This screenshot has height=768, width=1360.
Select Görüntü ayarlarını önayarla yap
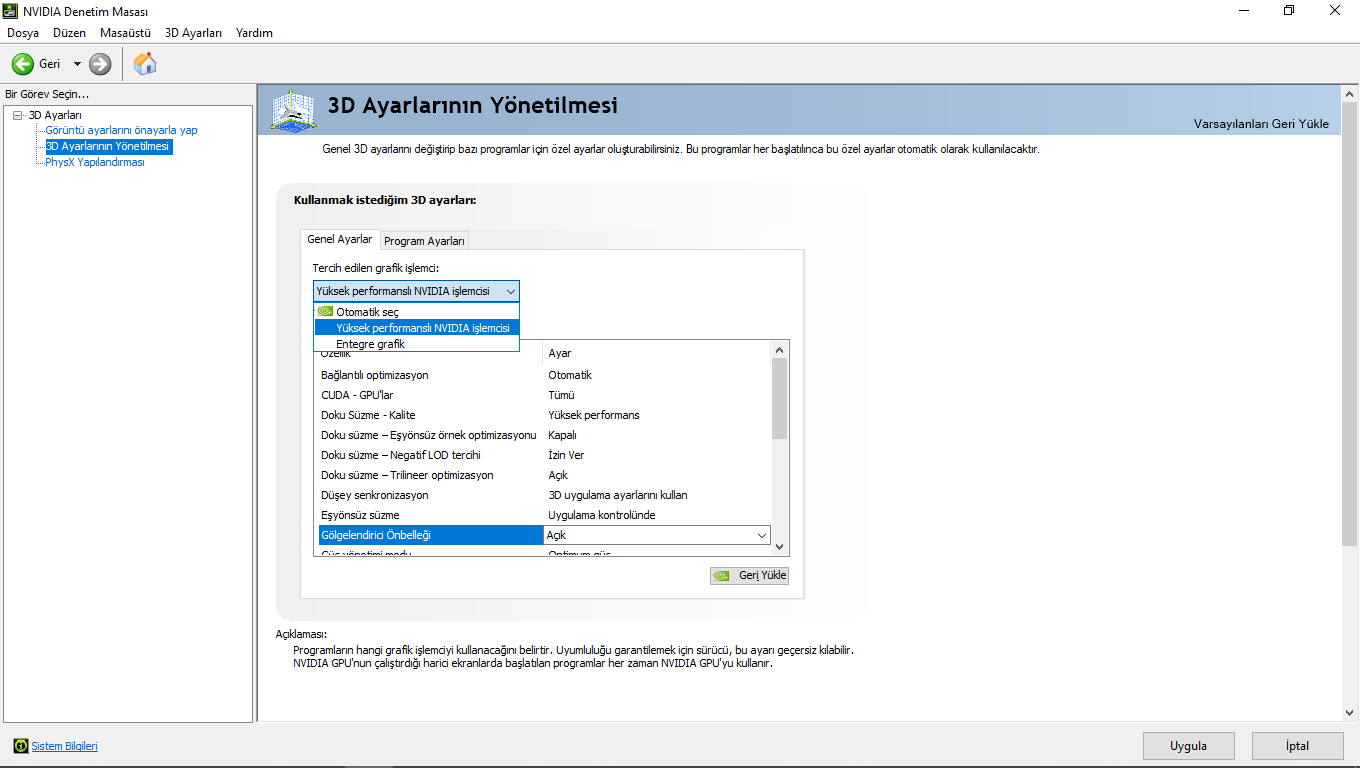click(121, 130)
